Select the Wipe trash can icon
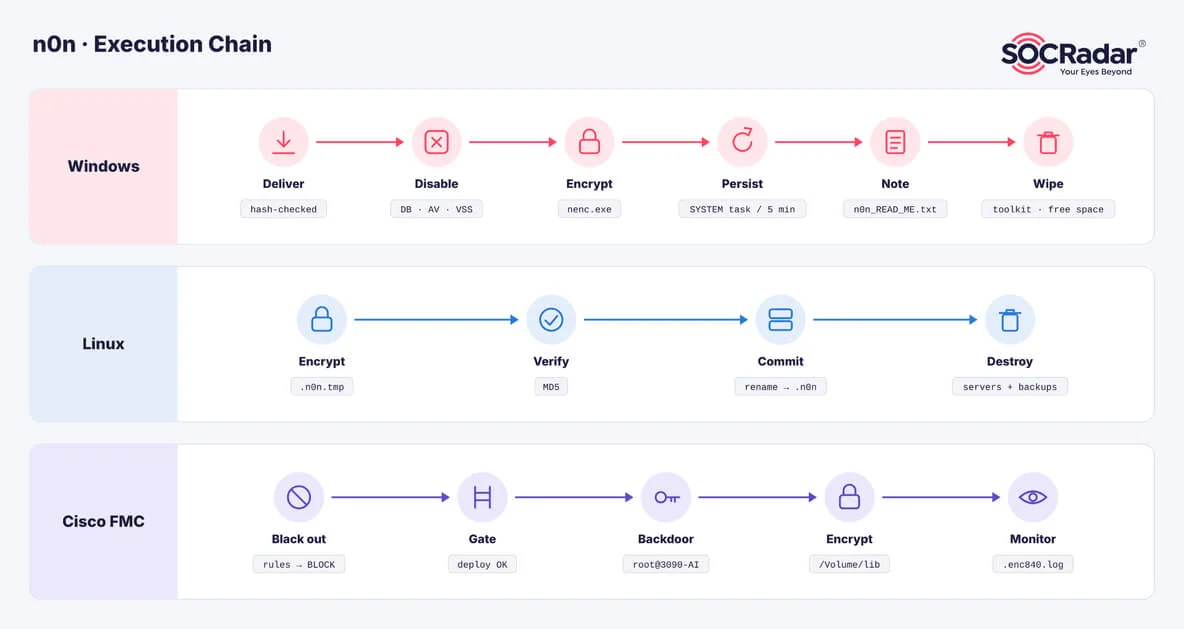 tap(1048, 142)
